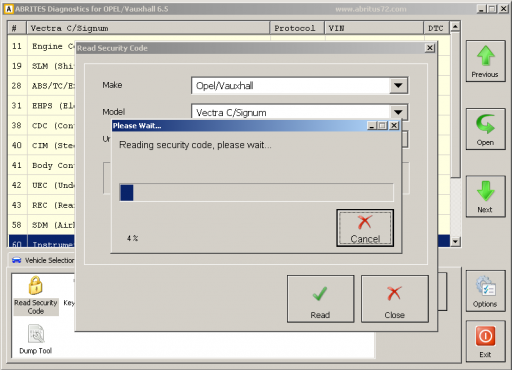Click the Open green curved arrow button
This screenshot has width=512, height=370.
point(486,129)
